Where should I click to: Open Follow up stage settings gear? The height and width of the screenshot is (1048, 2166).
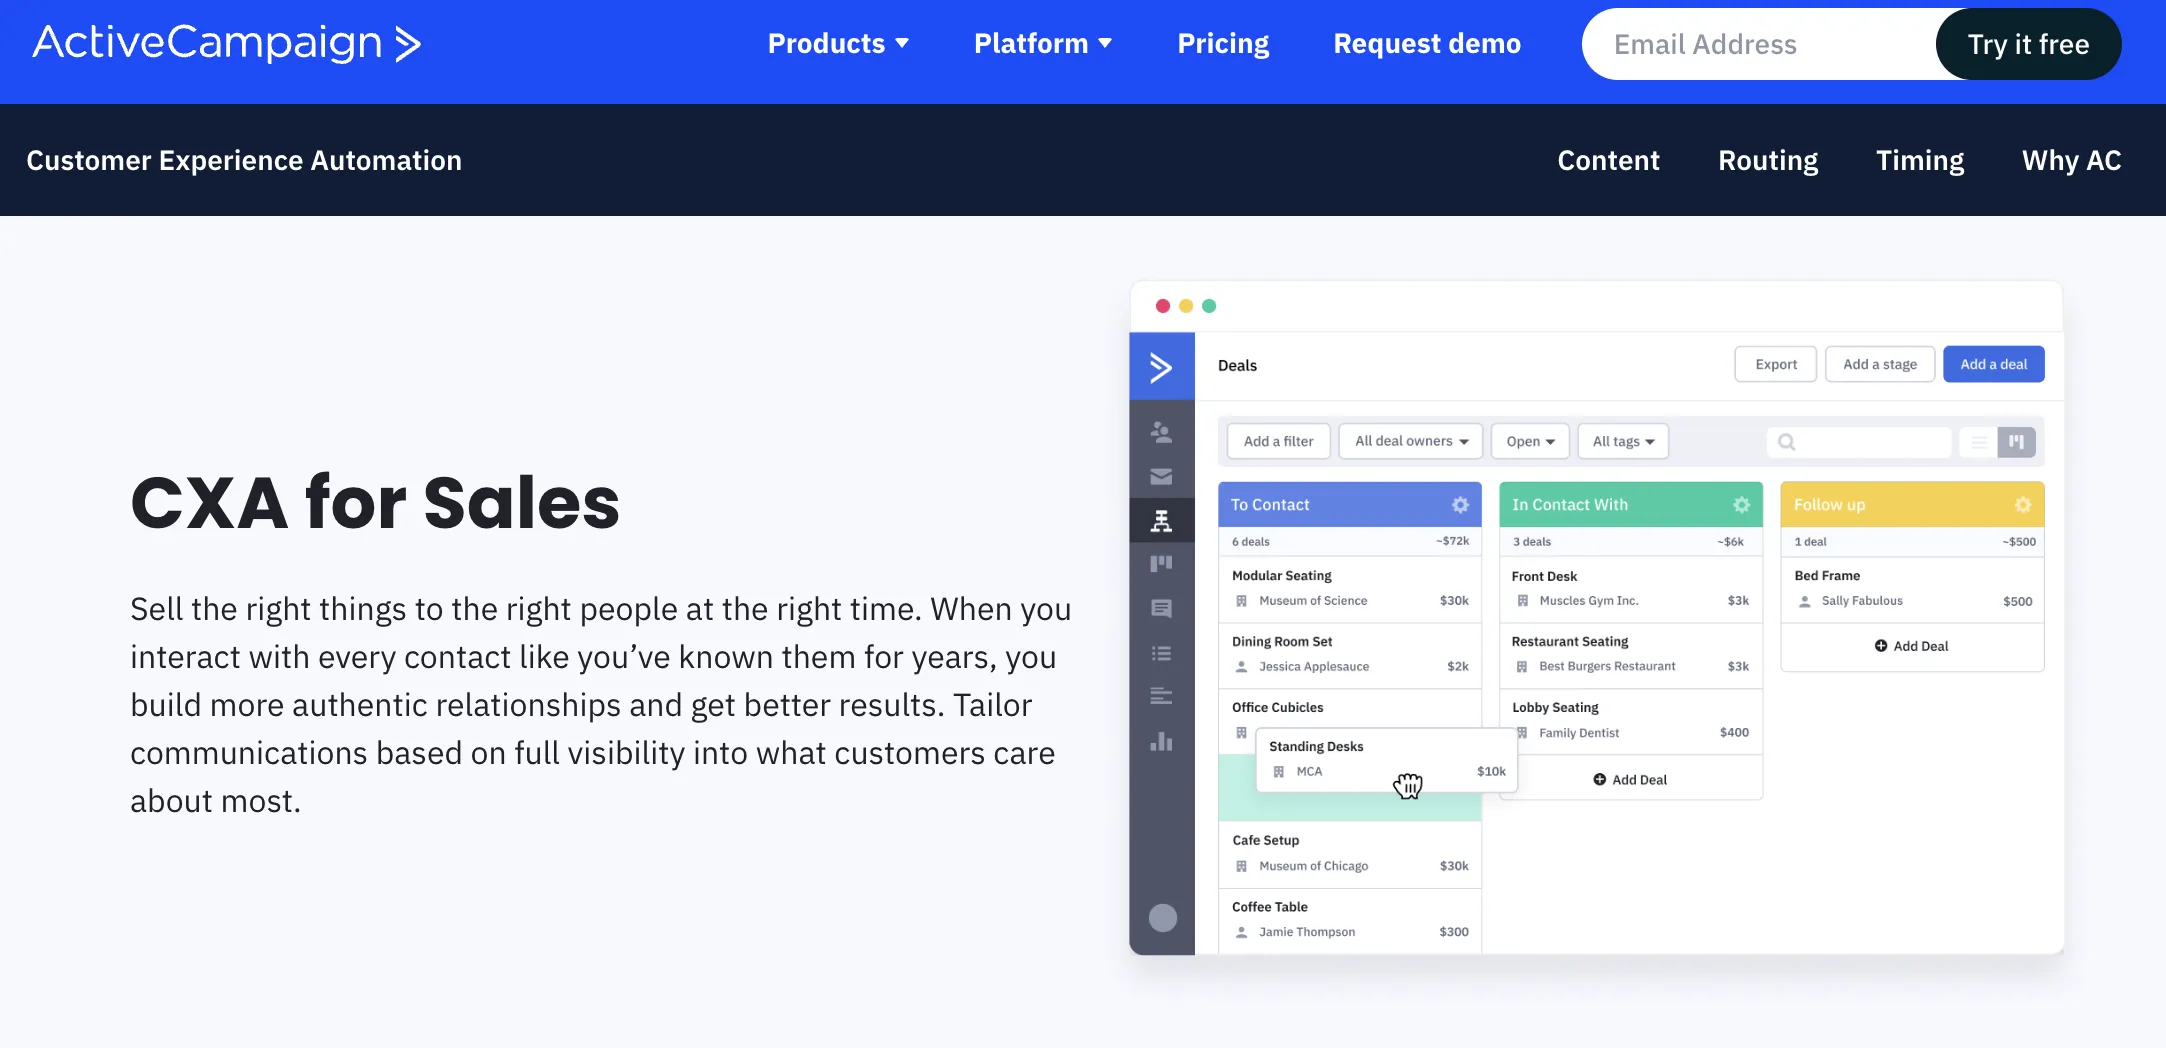coord(2023,505)
